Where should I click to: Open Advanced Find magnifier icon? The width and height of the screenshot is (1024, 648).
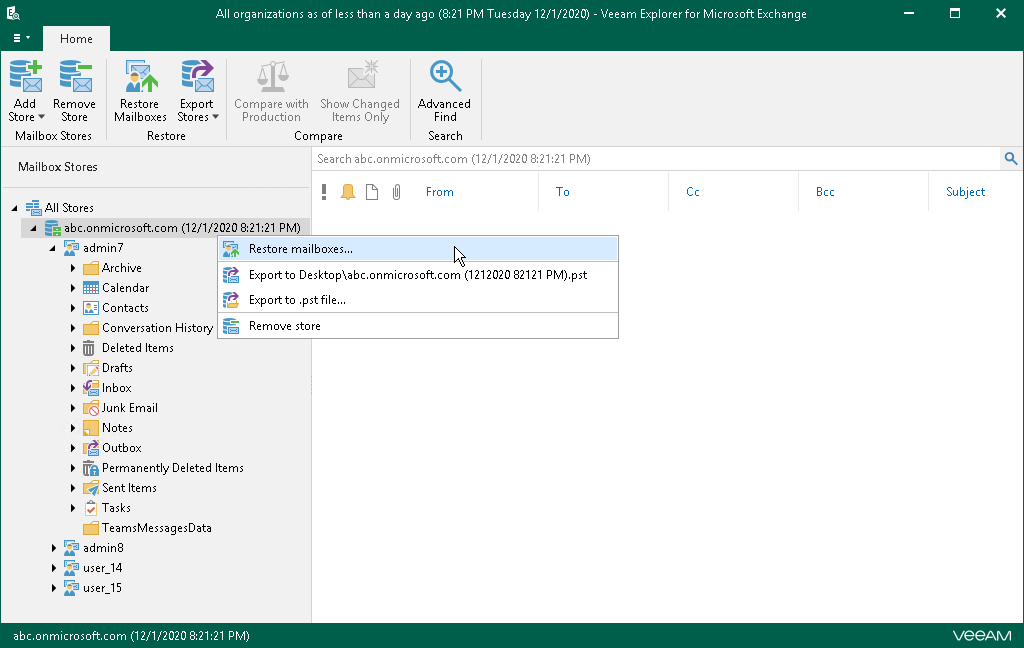click(445, 76)
